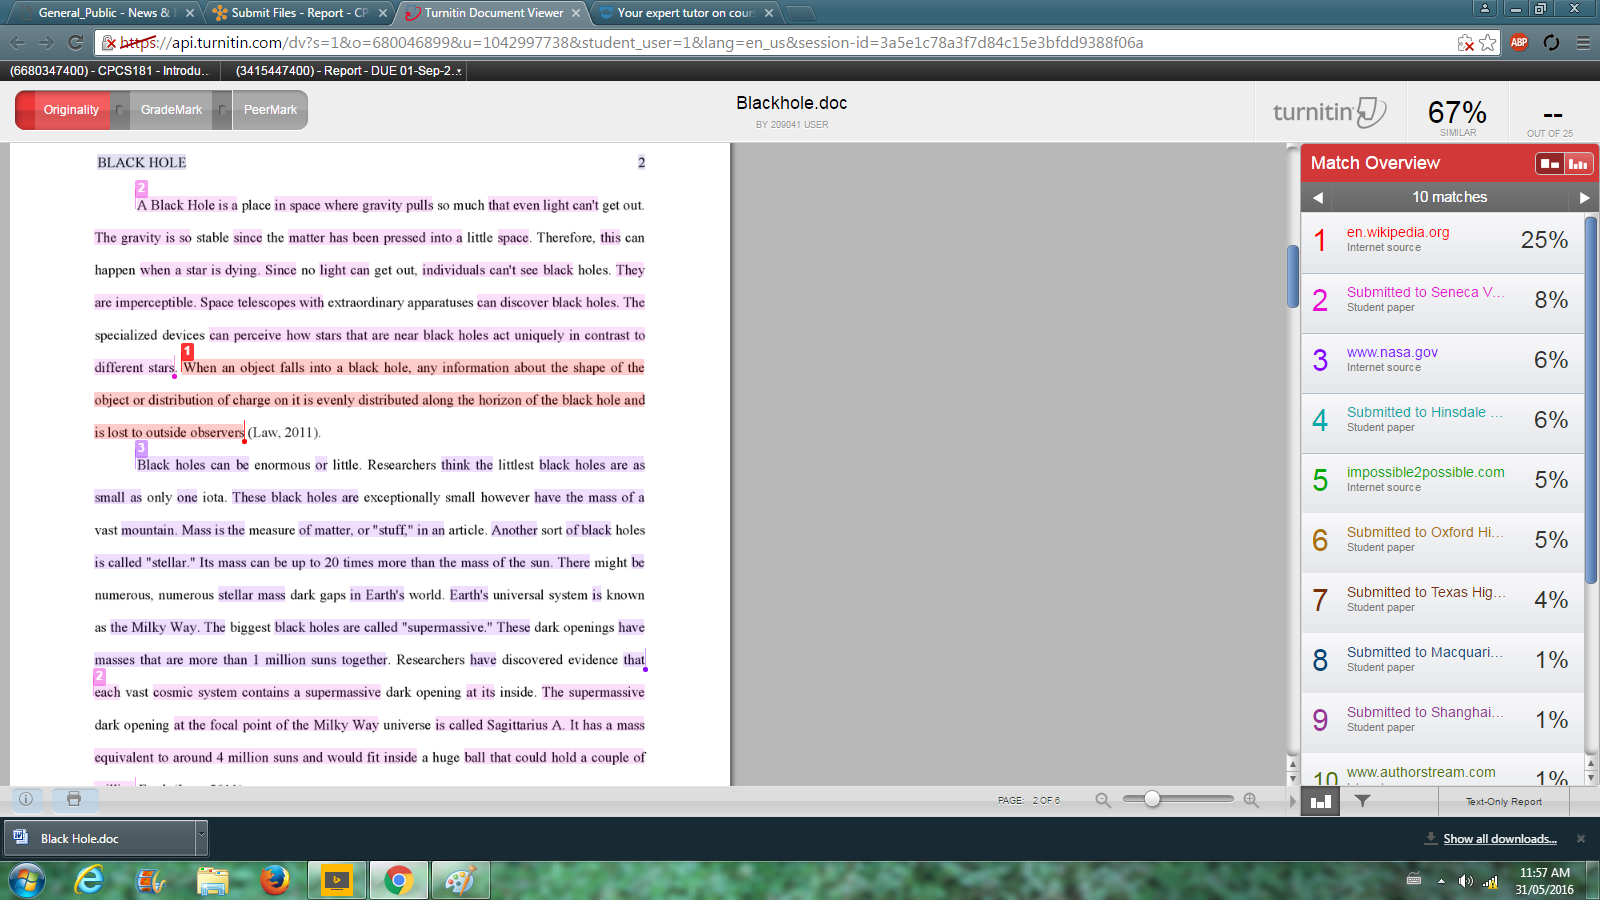Open the Black Hole.doc download dropdown arrow

(x=201, y=833)
